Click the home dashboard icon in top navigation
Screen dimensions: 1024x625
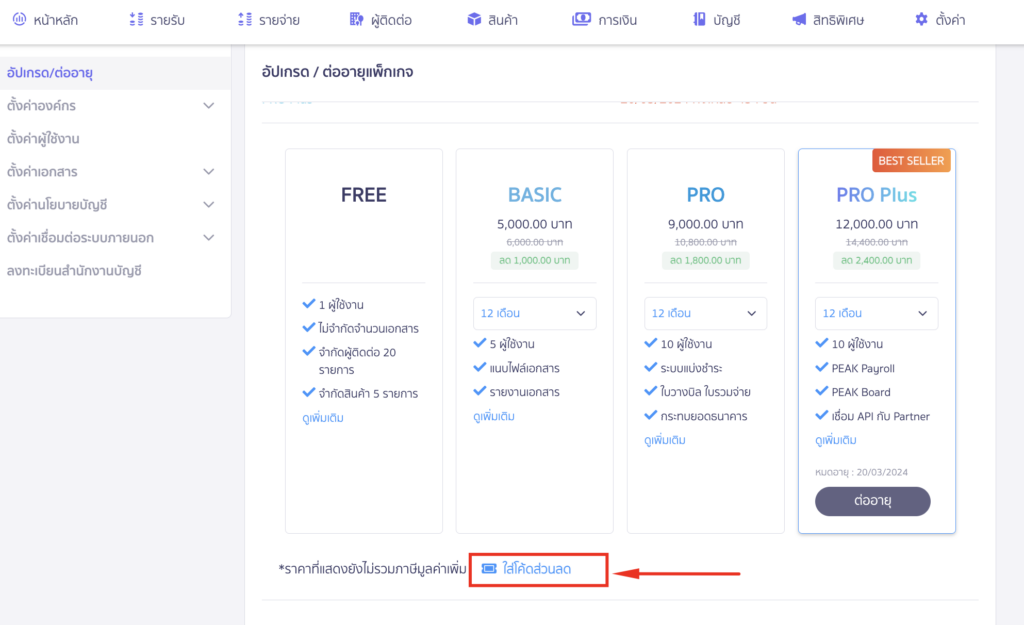(x=19, y=20)
